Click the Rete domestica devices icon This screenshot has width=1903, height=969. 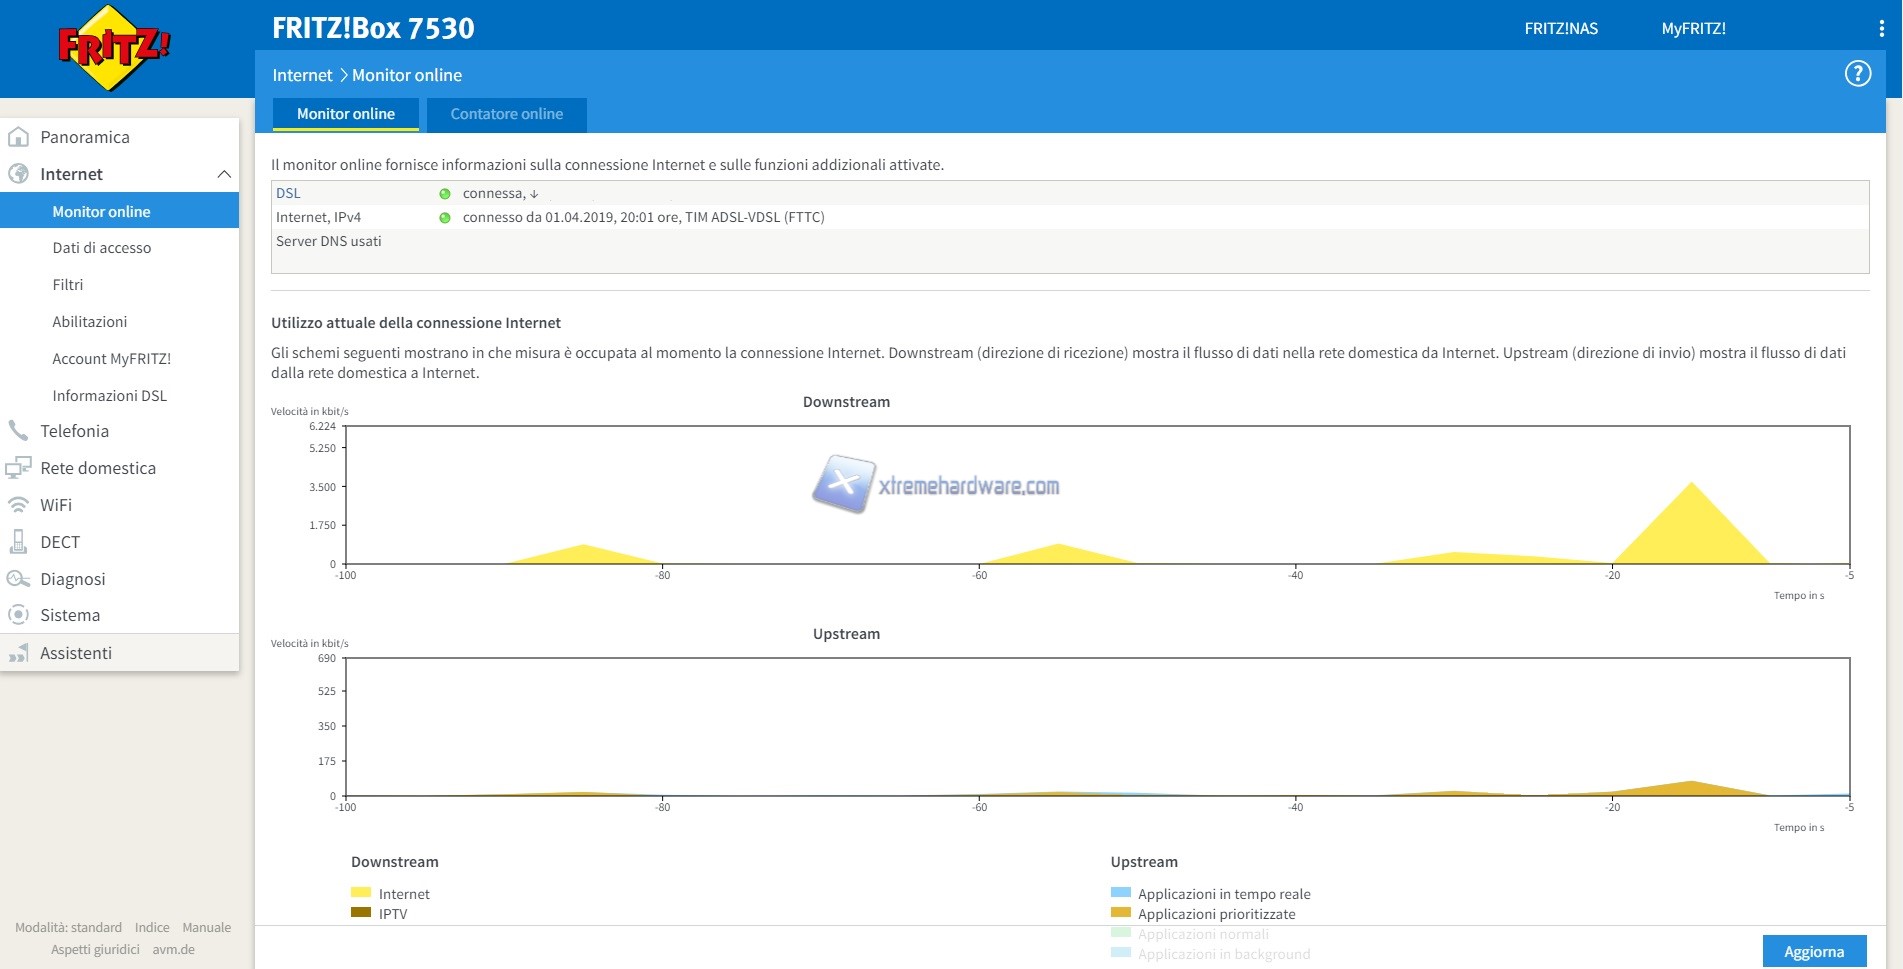tap(18, 468)
